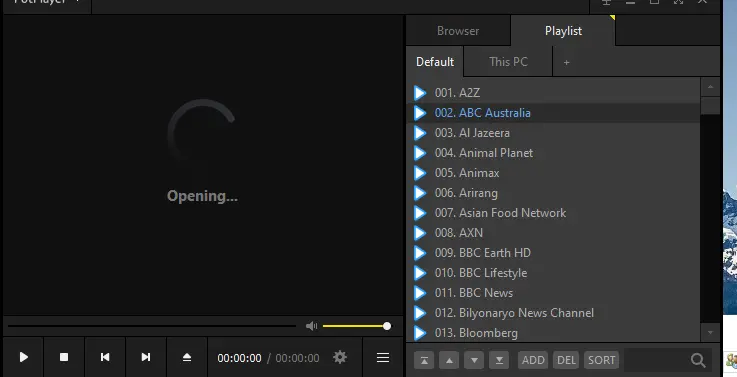This screenshot has height=377, width=737.
Task: Click play icon beside Animax
Action: point(420,173)
